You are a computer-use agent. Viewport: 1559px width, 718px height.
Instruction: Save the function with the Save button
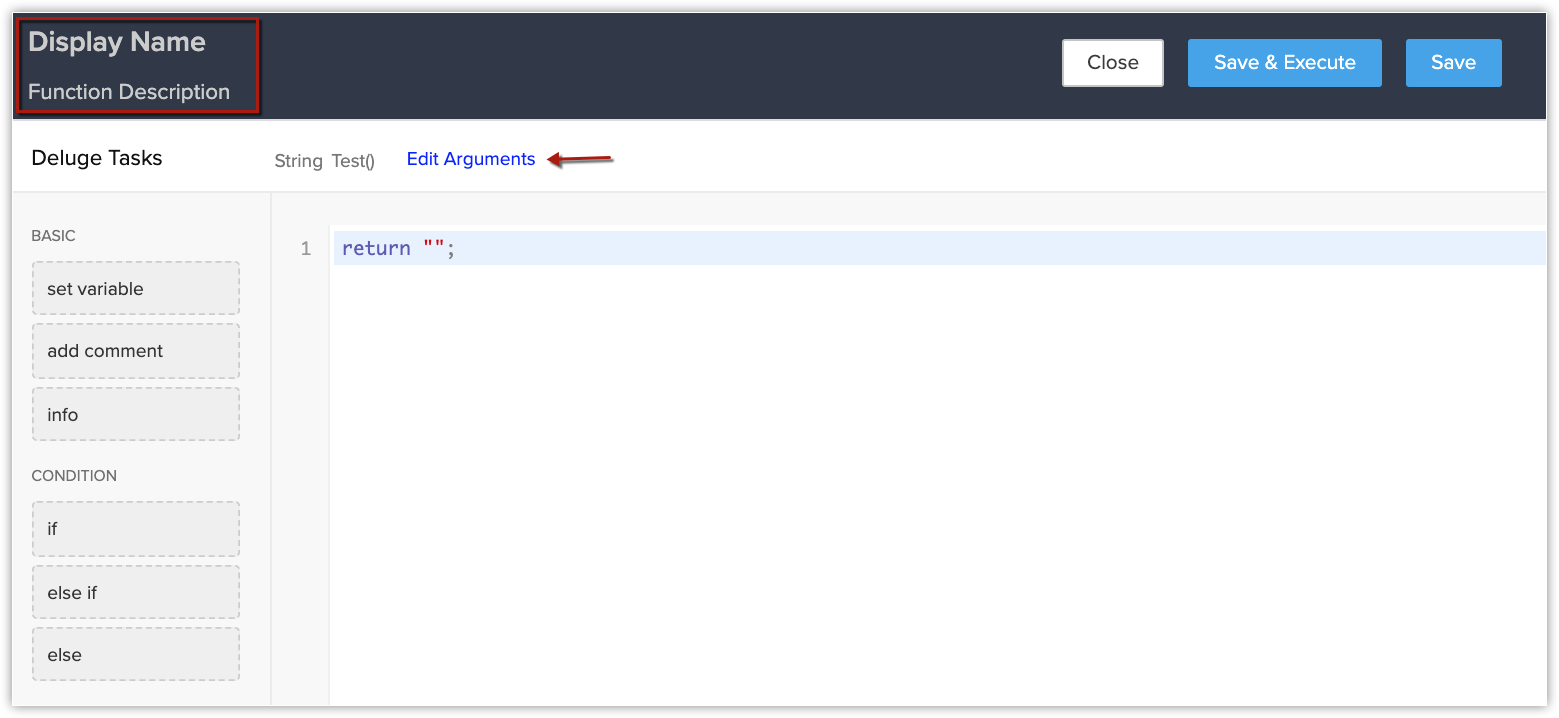[x=1453, y=63]
